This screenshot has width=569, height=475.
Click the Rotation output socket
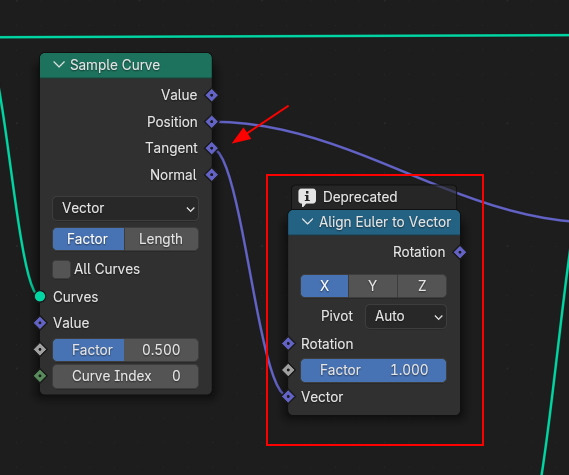pyautogui.click(x=460, y=252)
